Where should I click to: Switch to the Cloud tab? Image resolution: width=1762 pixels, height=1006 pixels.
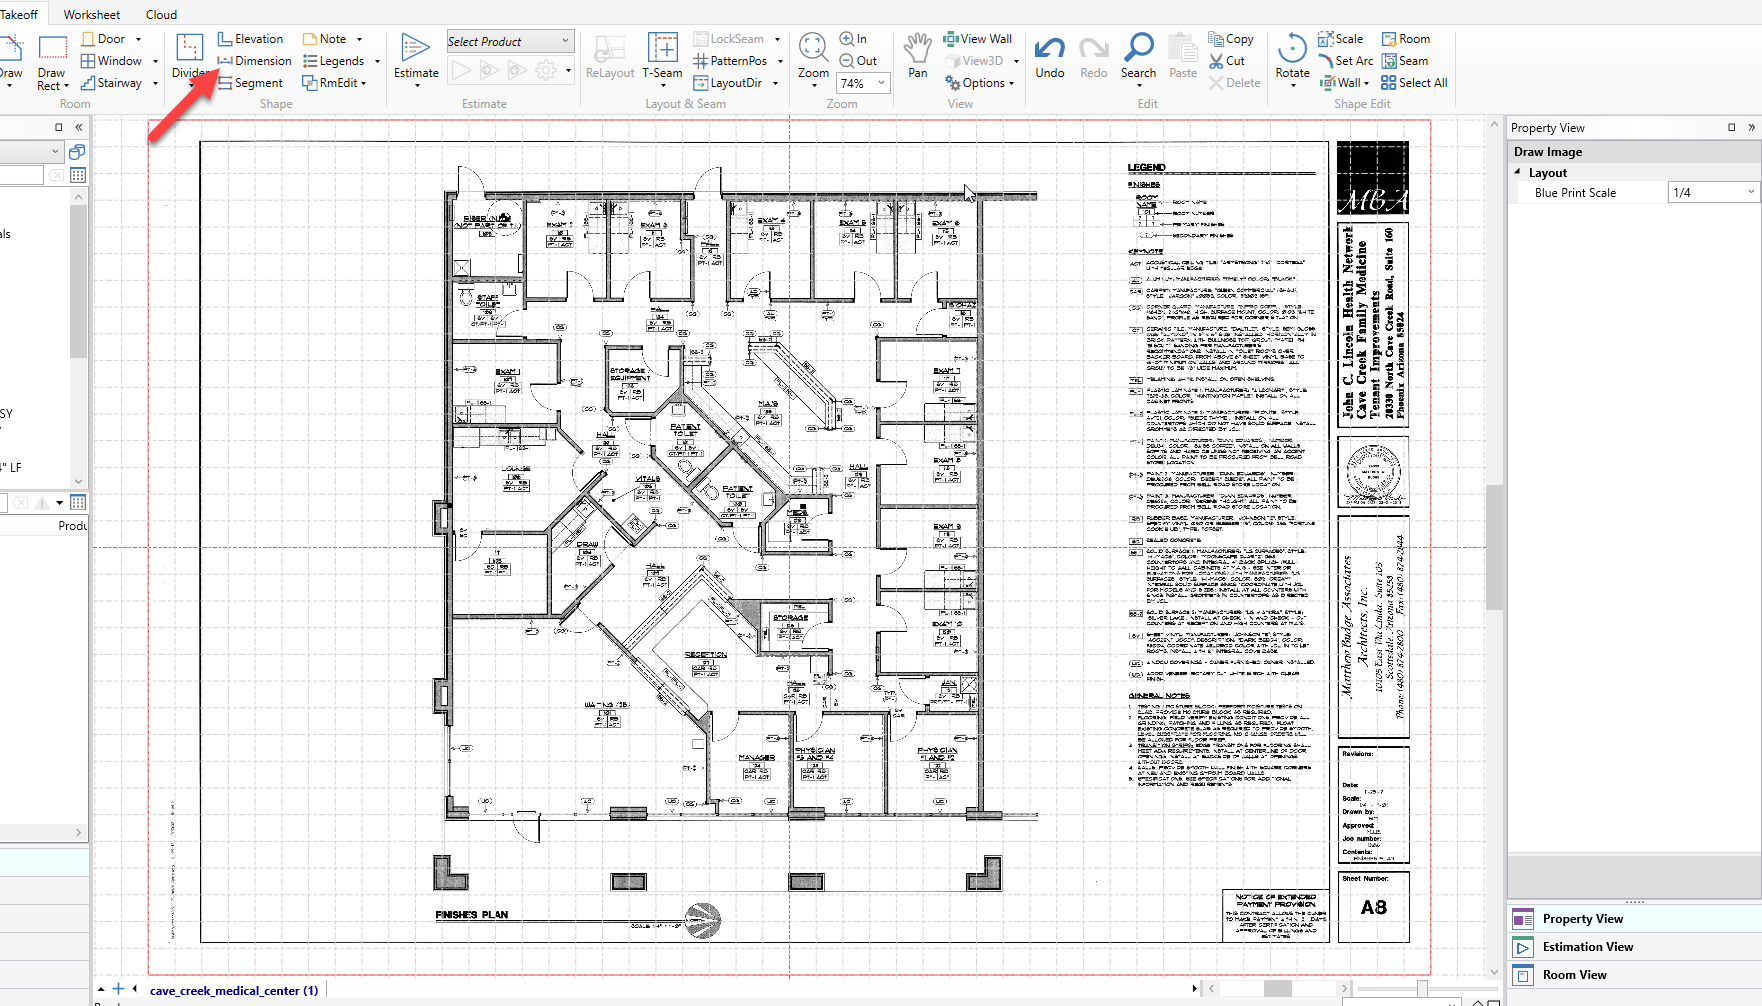point(161,14)
